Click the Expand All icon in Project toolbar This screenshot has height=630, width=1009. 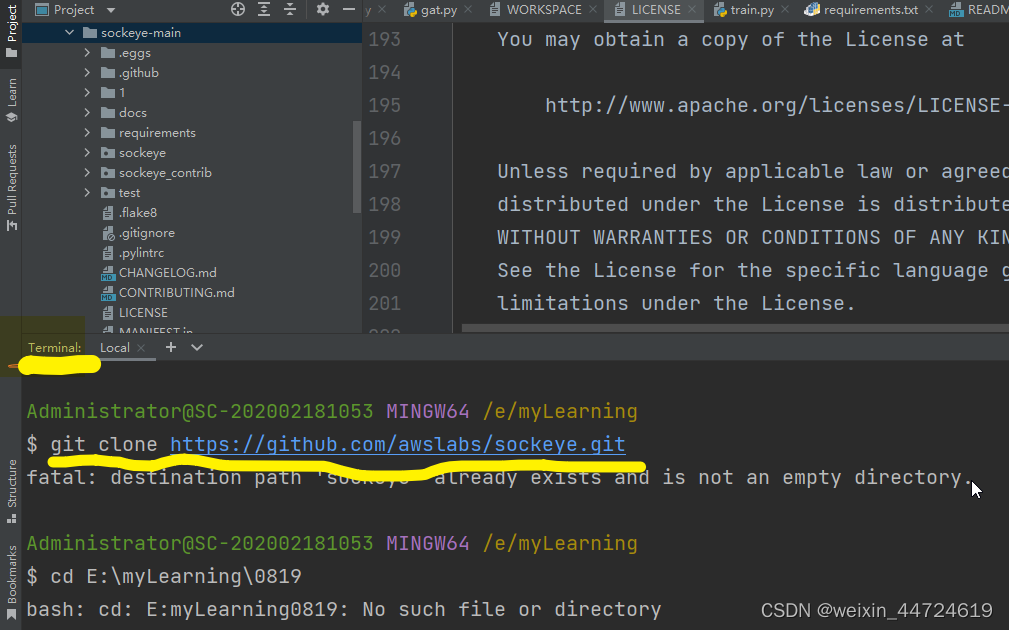(264, 10)
